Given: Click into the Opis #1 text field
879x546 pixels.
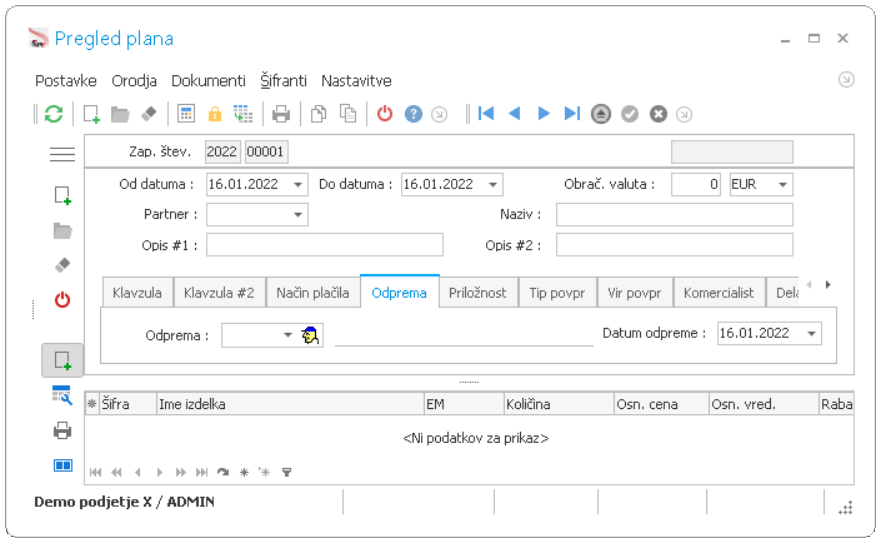Looking at the screenshot, I should 325,245.
